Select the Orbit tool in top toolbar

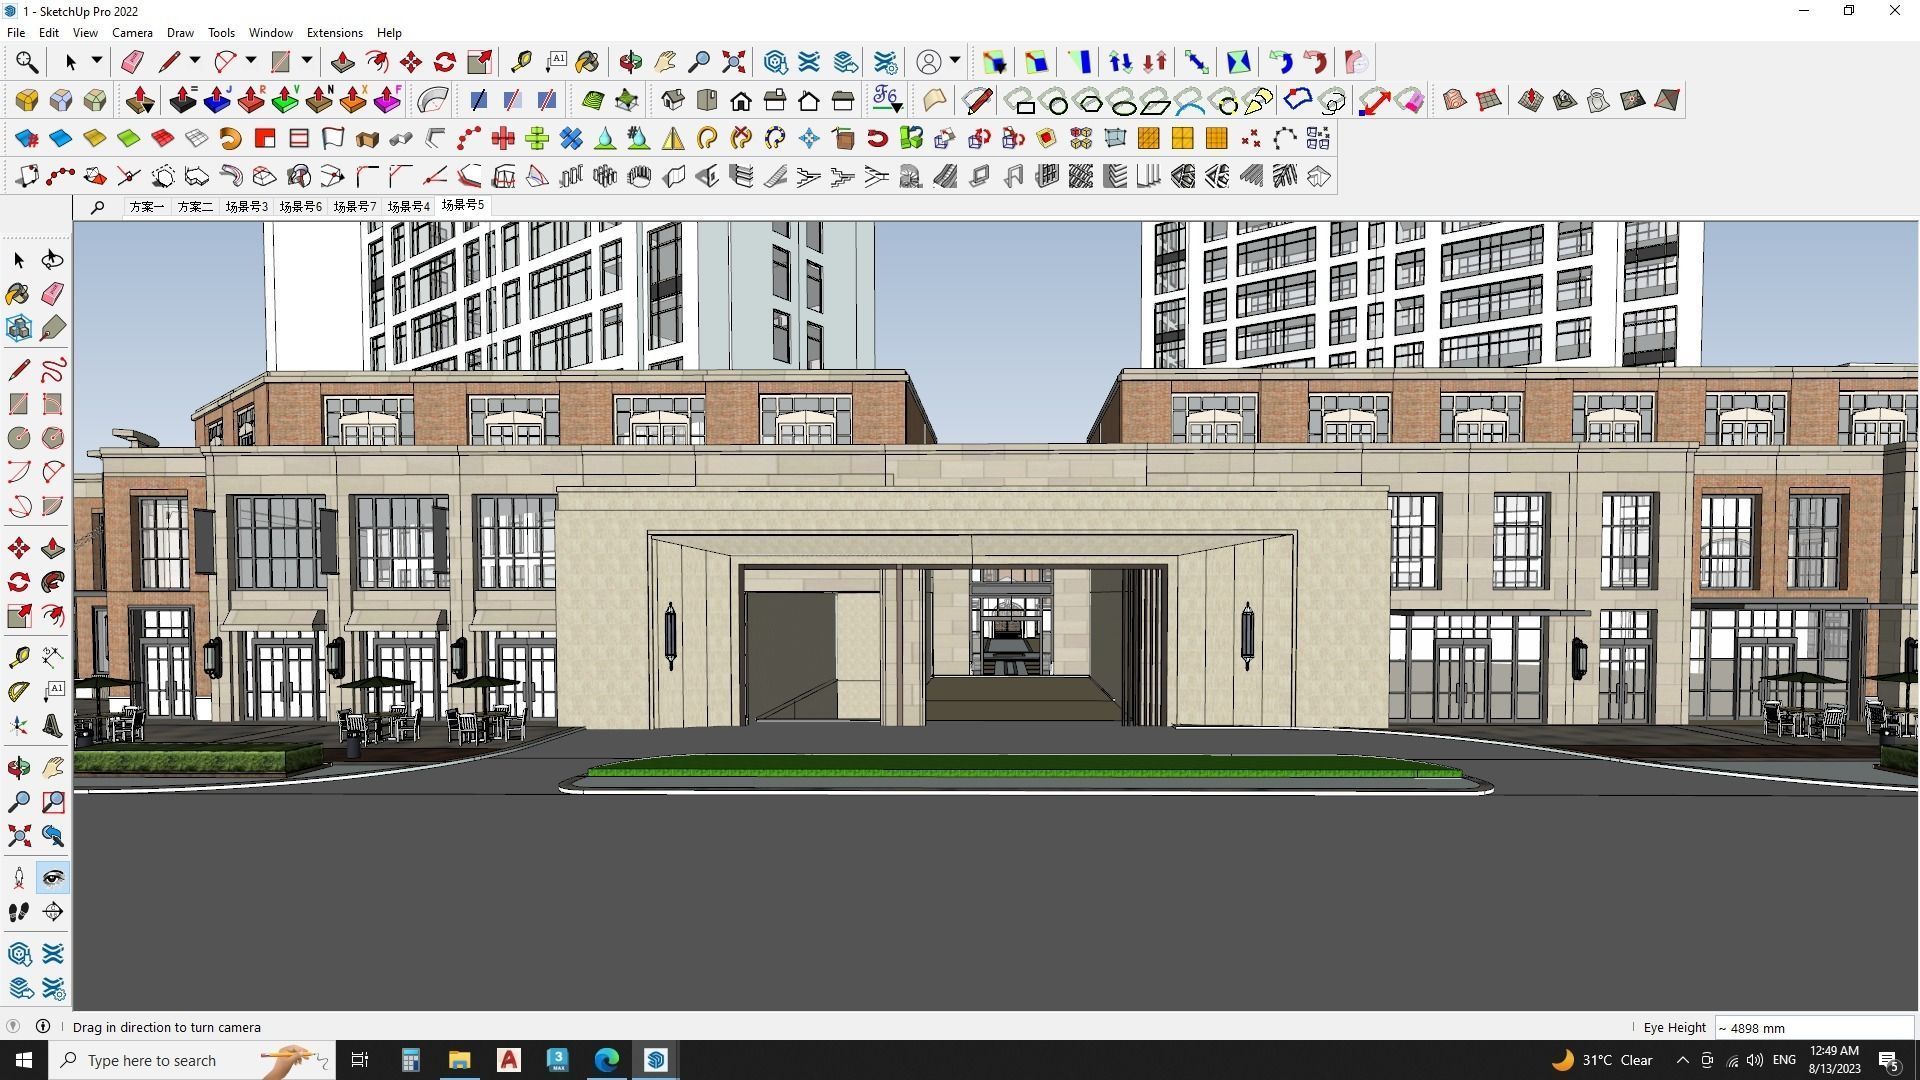(630, 62)
